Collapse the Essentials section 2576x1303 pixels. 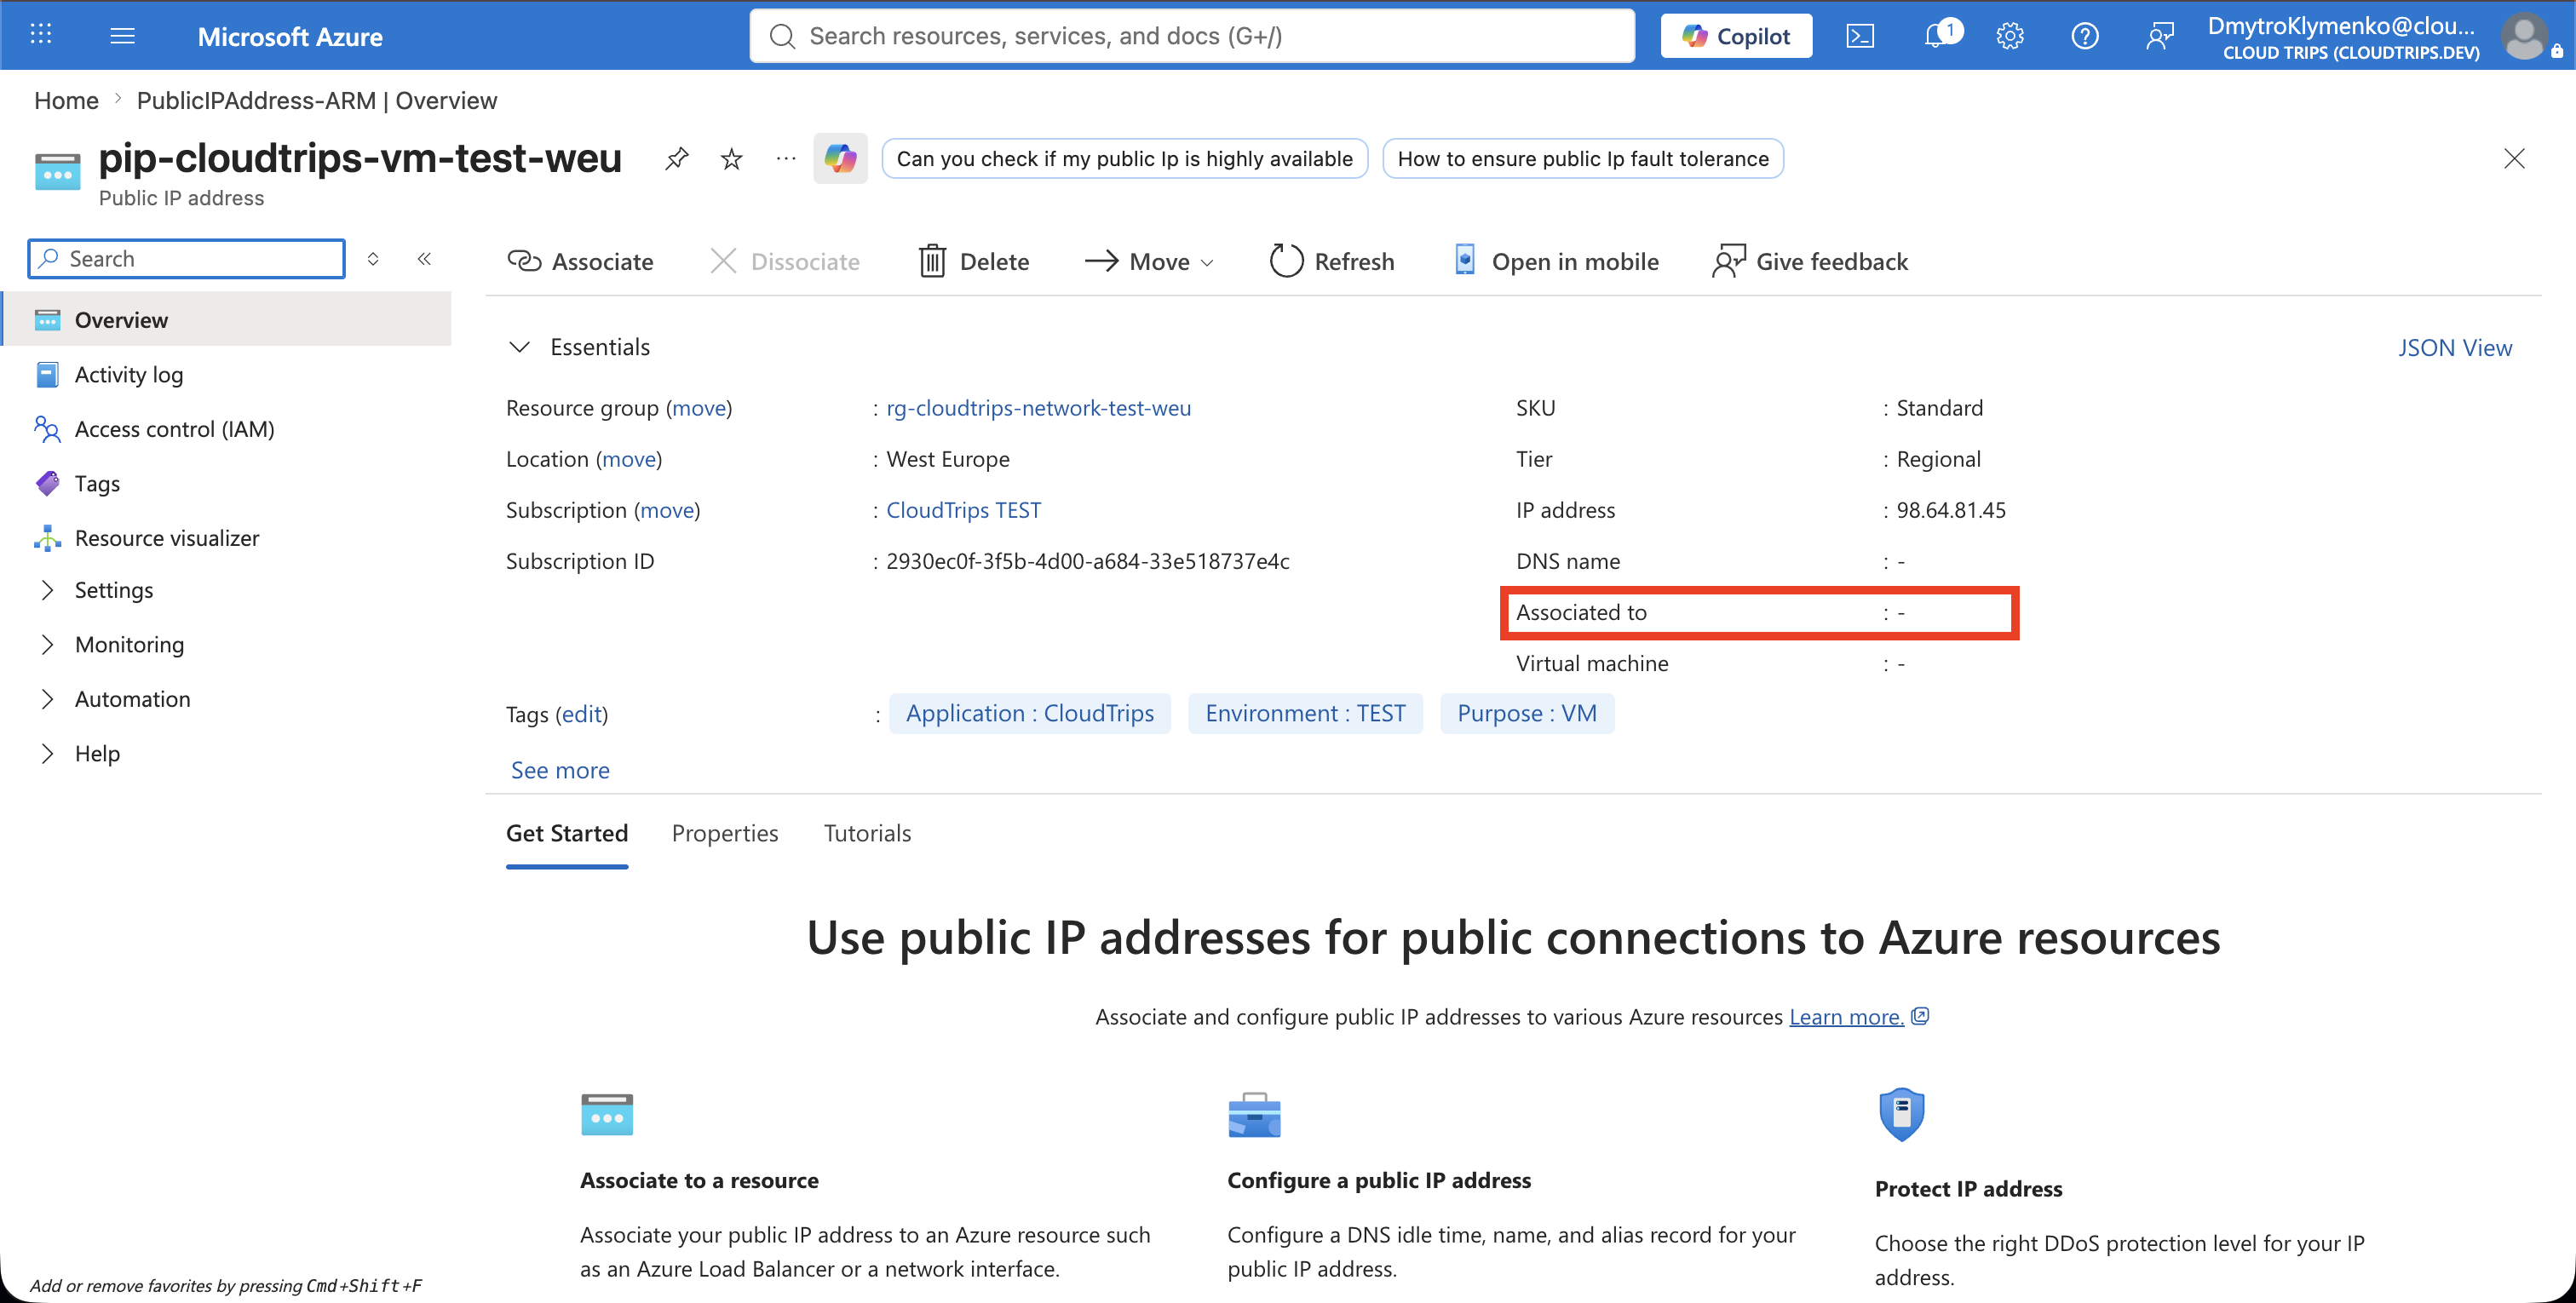pos(519,347)
